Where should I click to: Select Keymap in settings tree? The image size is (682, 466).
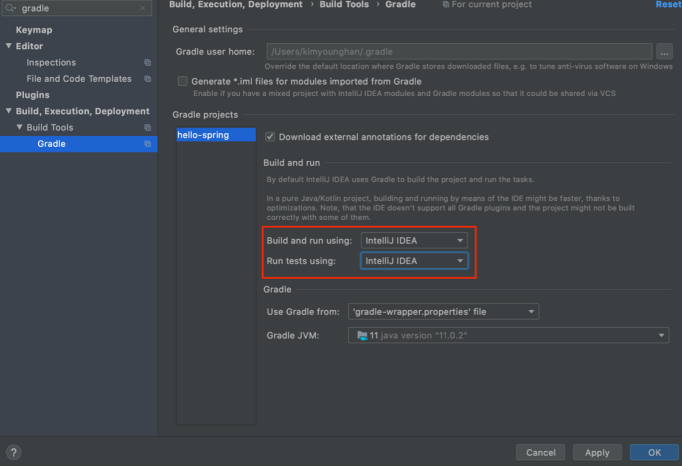tap(34, 30)
